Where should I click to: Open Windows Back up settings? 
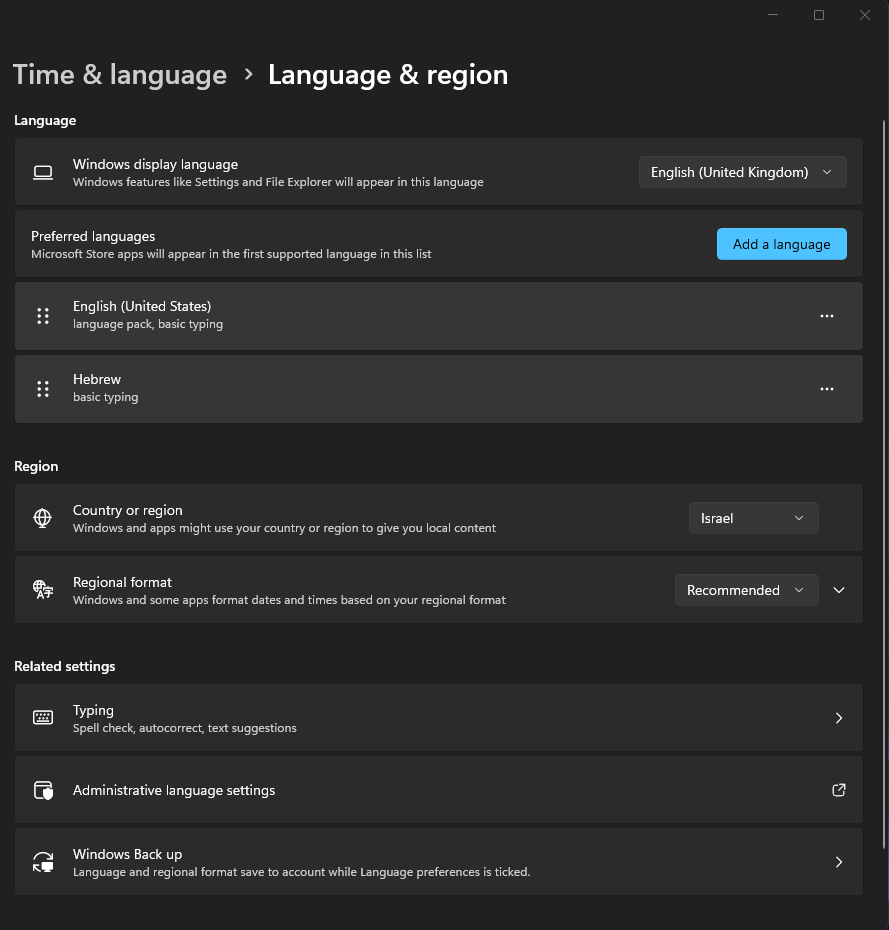[x=438, y=862]
